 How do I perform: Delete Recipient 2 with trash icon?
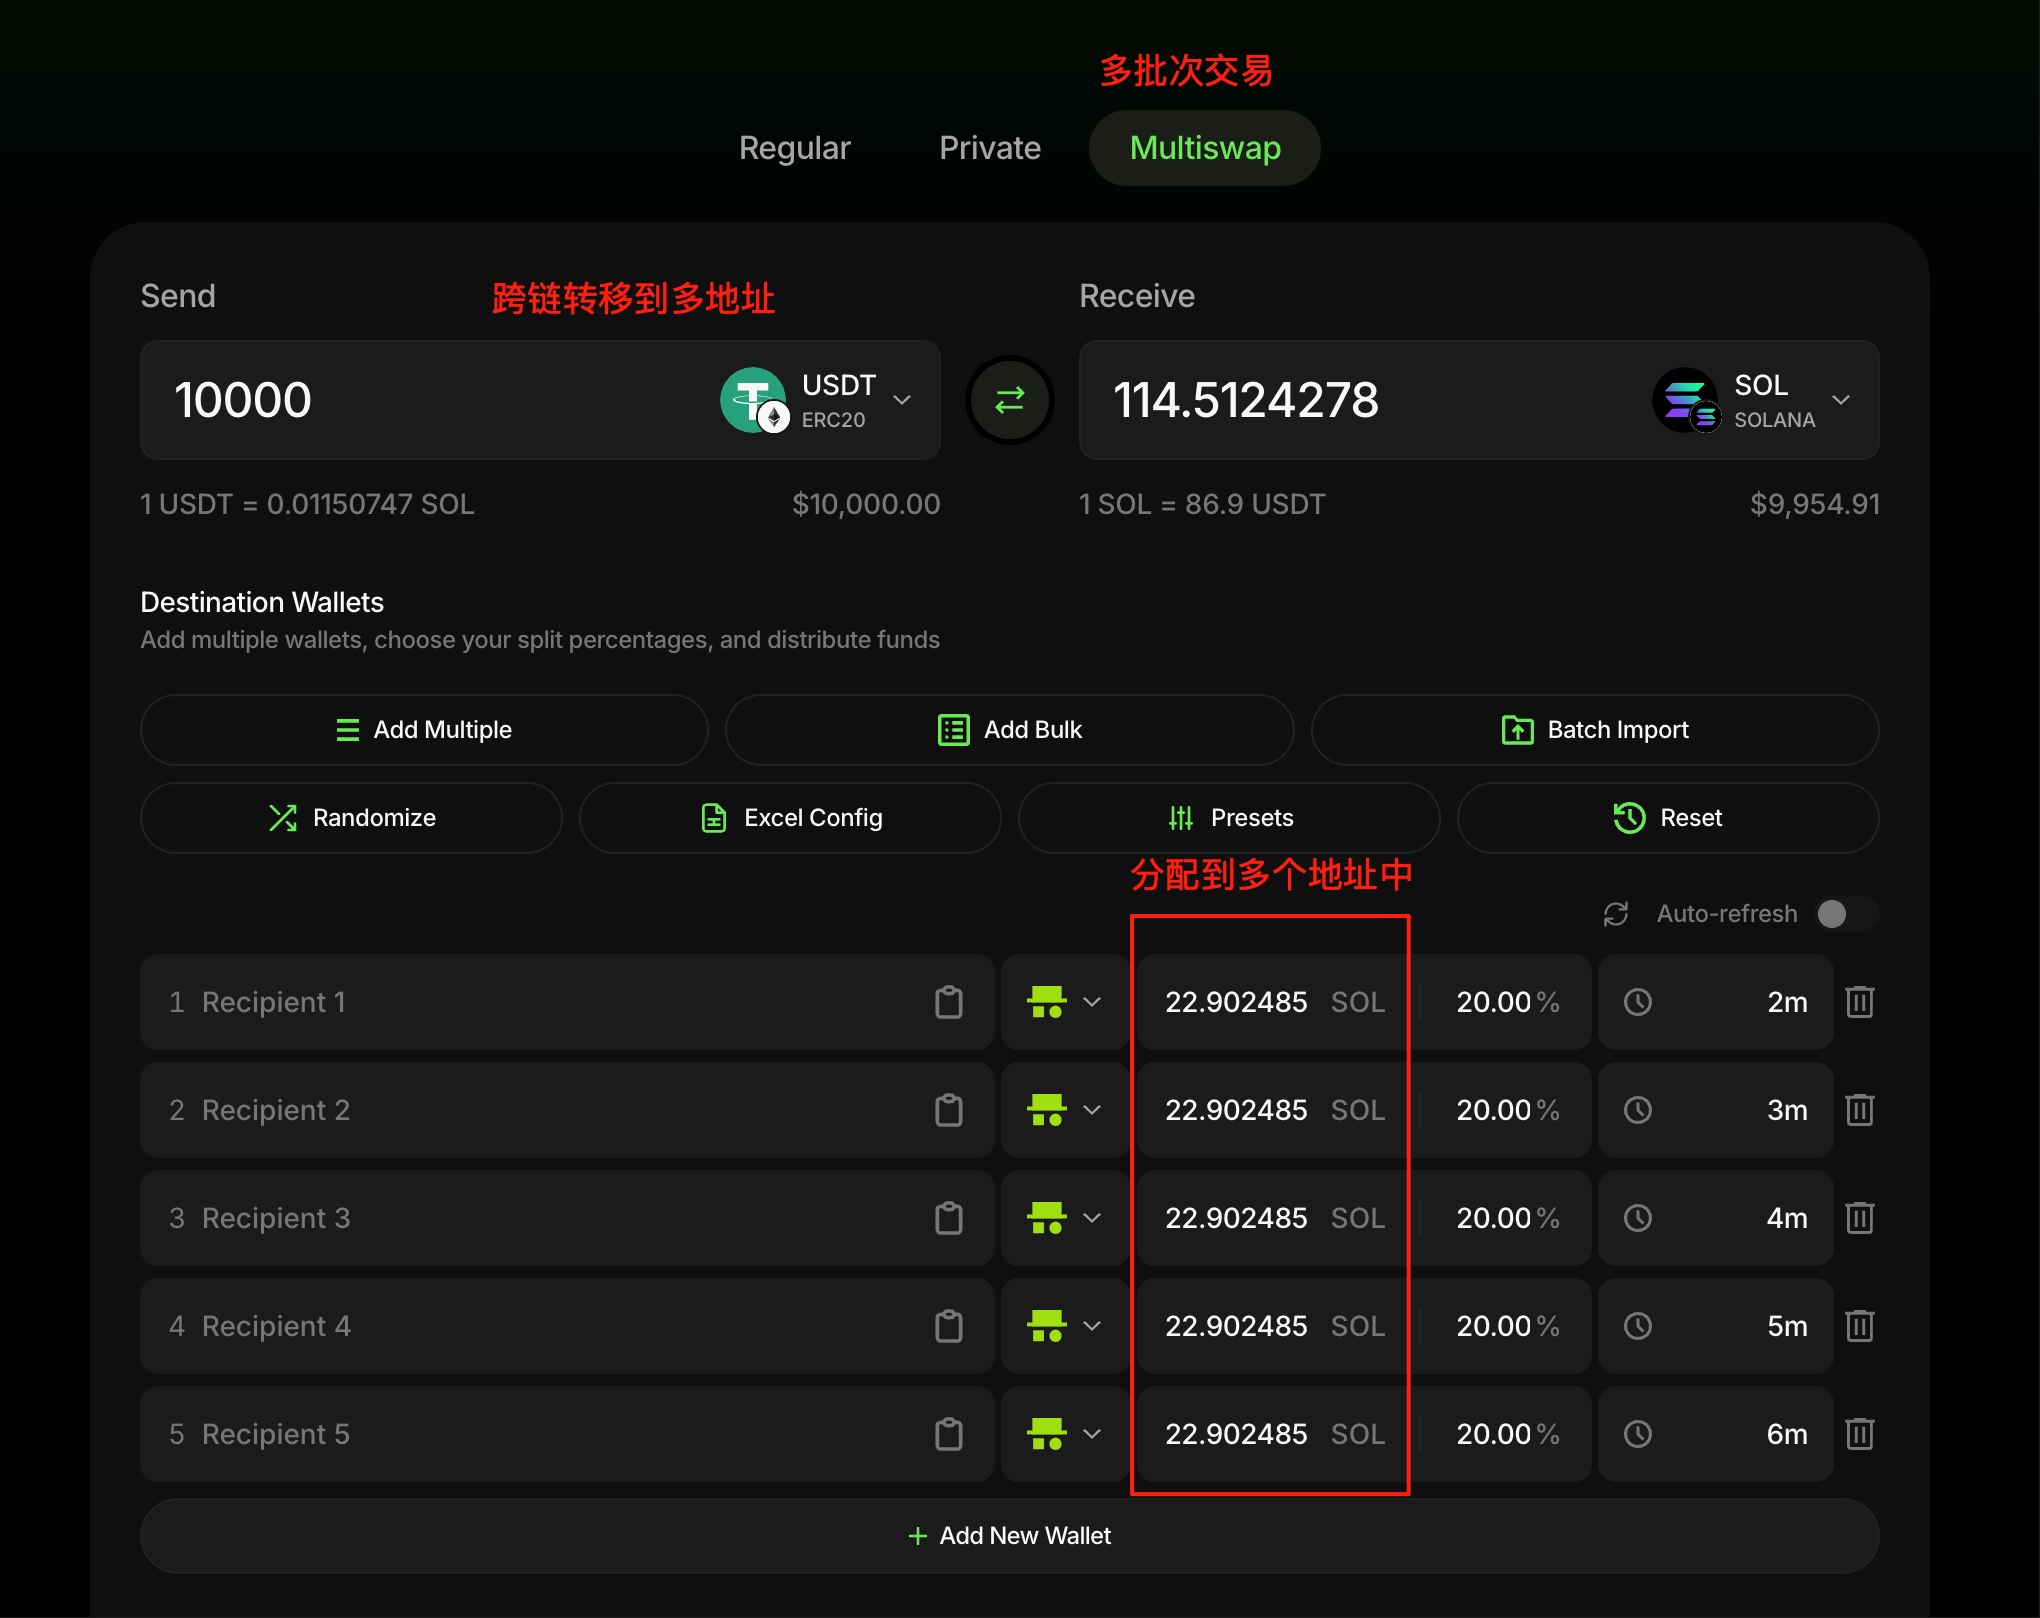click(1860, 1110)
